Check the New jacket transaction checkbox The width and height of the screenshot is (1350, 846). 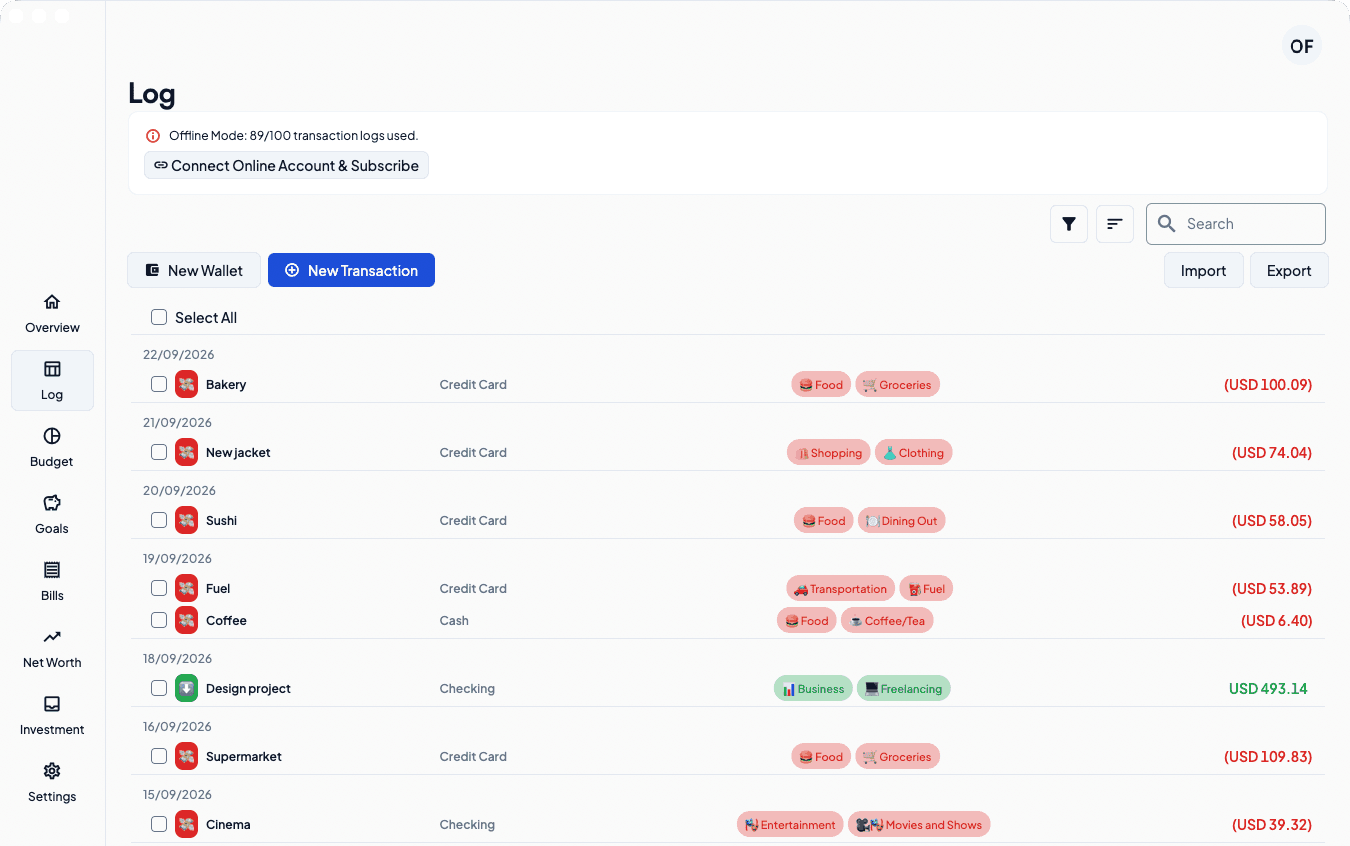(x=159, y=452)
